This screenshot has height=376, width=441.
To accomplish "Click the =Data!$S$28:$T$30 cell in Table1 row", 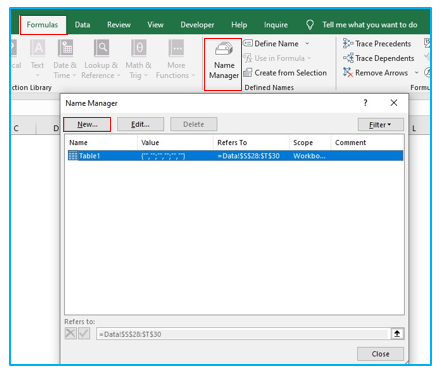I will click(249, 156).
